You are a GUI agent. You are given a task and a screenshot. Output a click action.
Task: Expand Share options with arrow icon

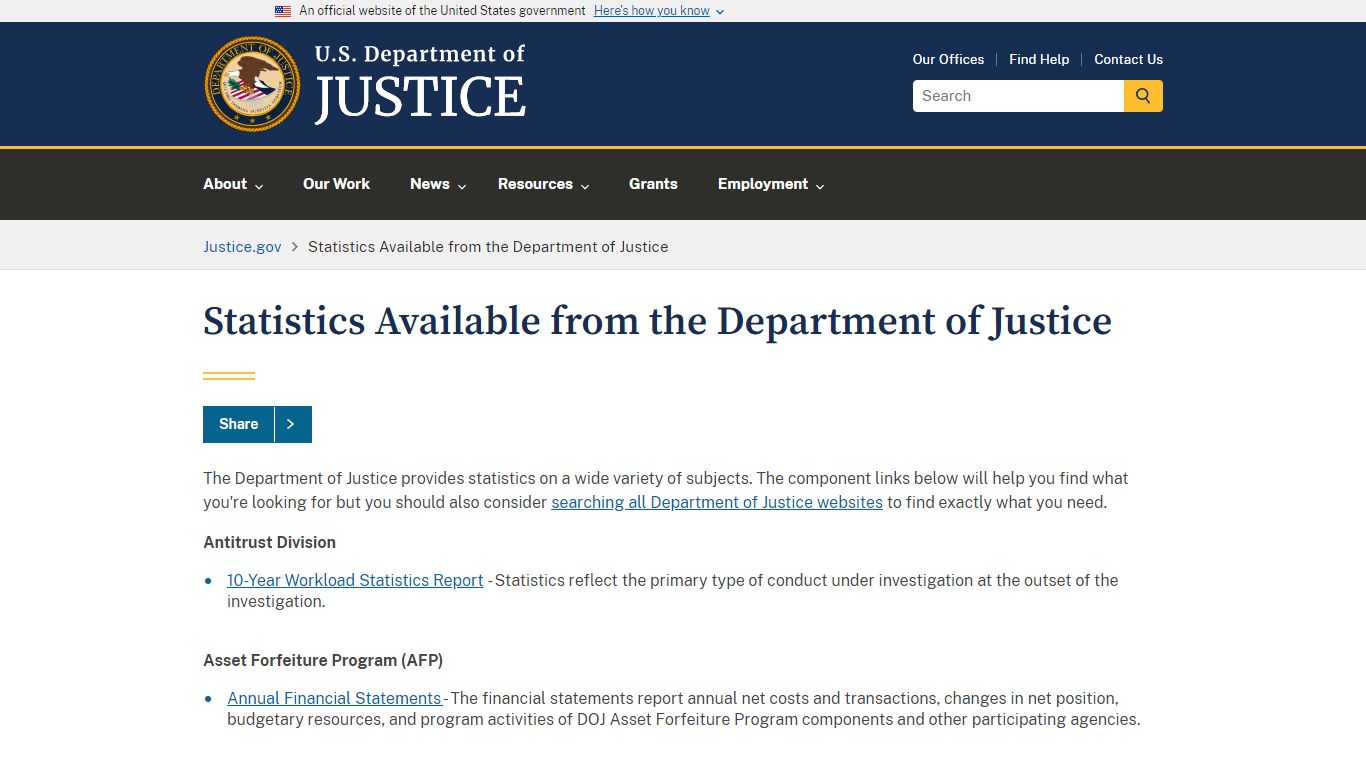coord(293,424)
